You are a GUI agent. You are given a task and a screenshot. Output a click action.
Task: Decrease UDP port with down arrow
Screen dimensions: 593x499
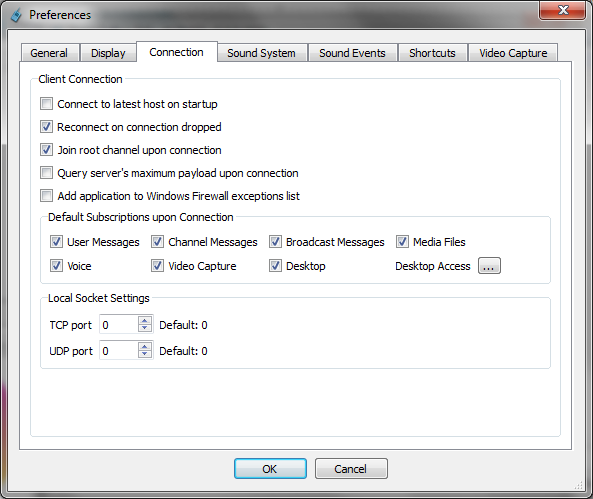click(x=144, y=354)
